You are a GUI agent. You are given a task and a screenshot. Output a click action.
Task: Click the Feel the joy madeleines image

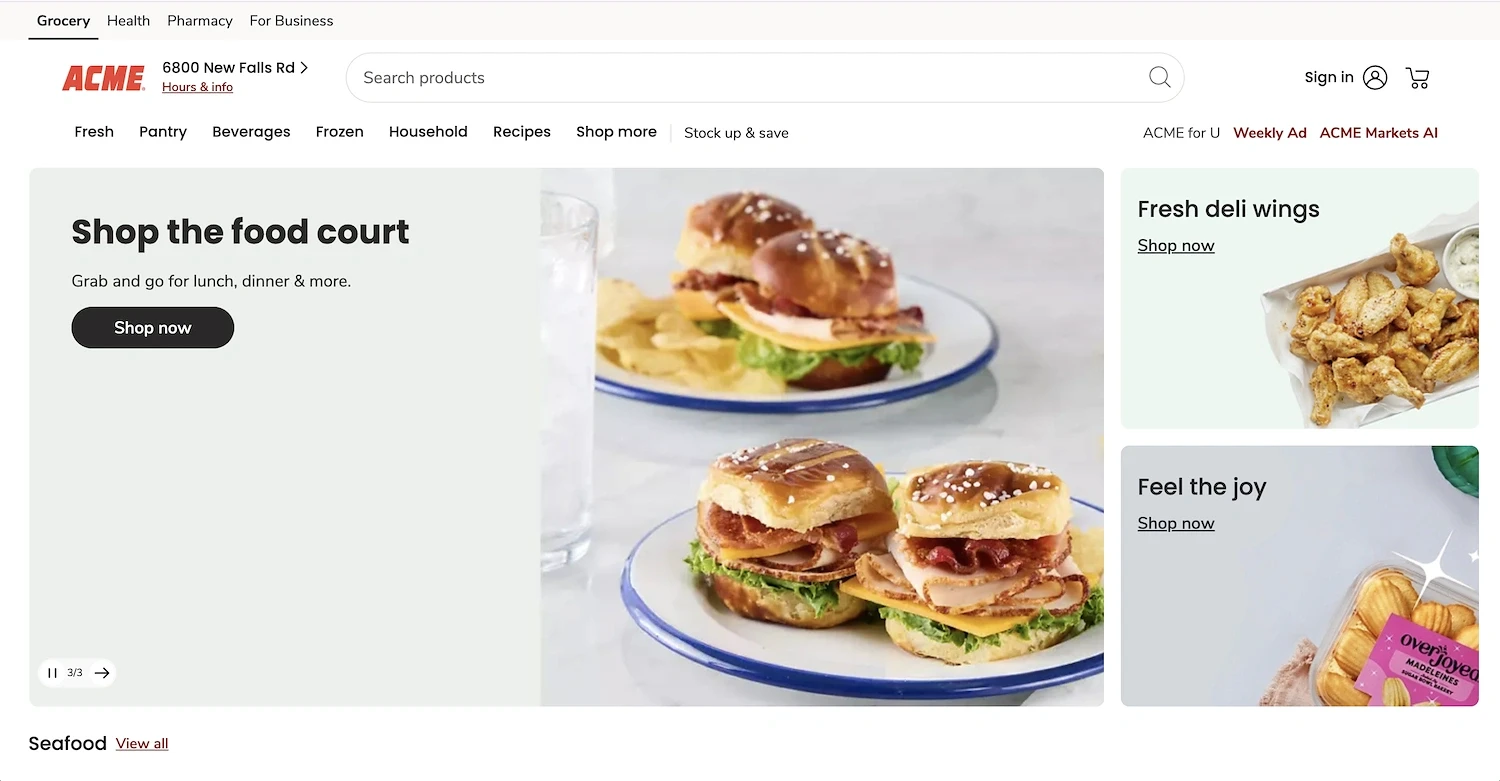(1390, 625)
